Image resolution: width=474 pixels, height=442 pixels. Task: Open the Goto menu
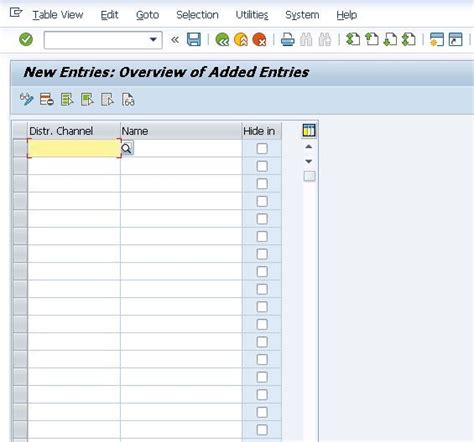coord(147,15)
